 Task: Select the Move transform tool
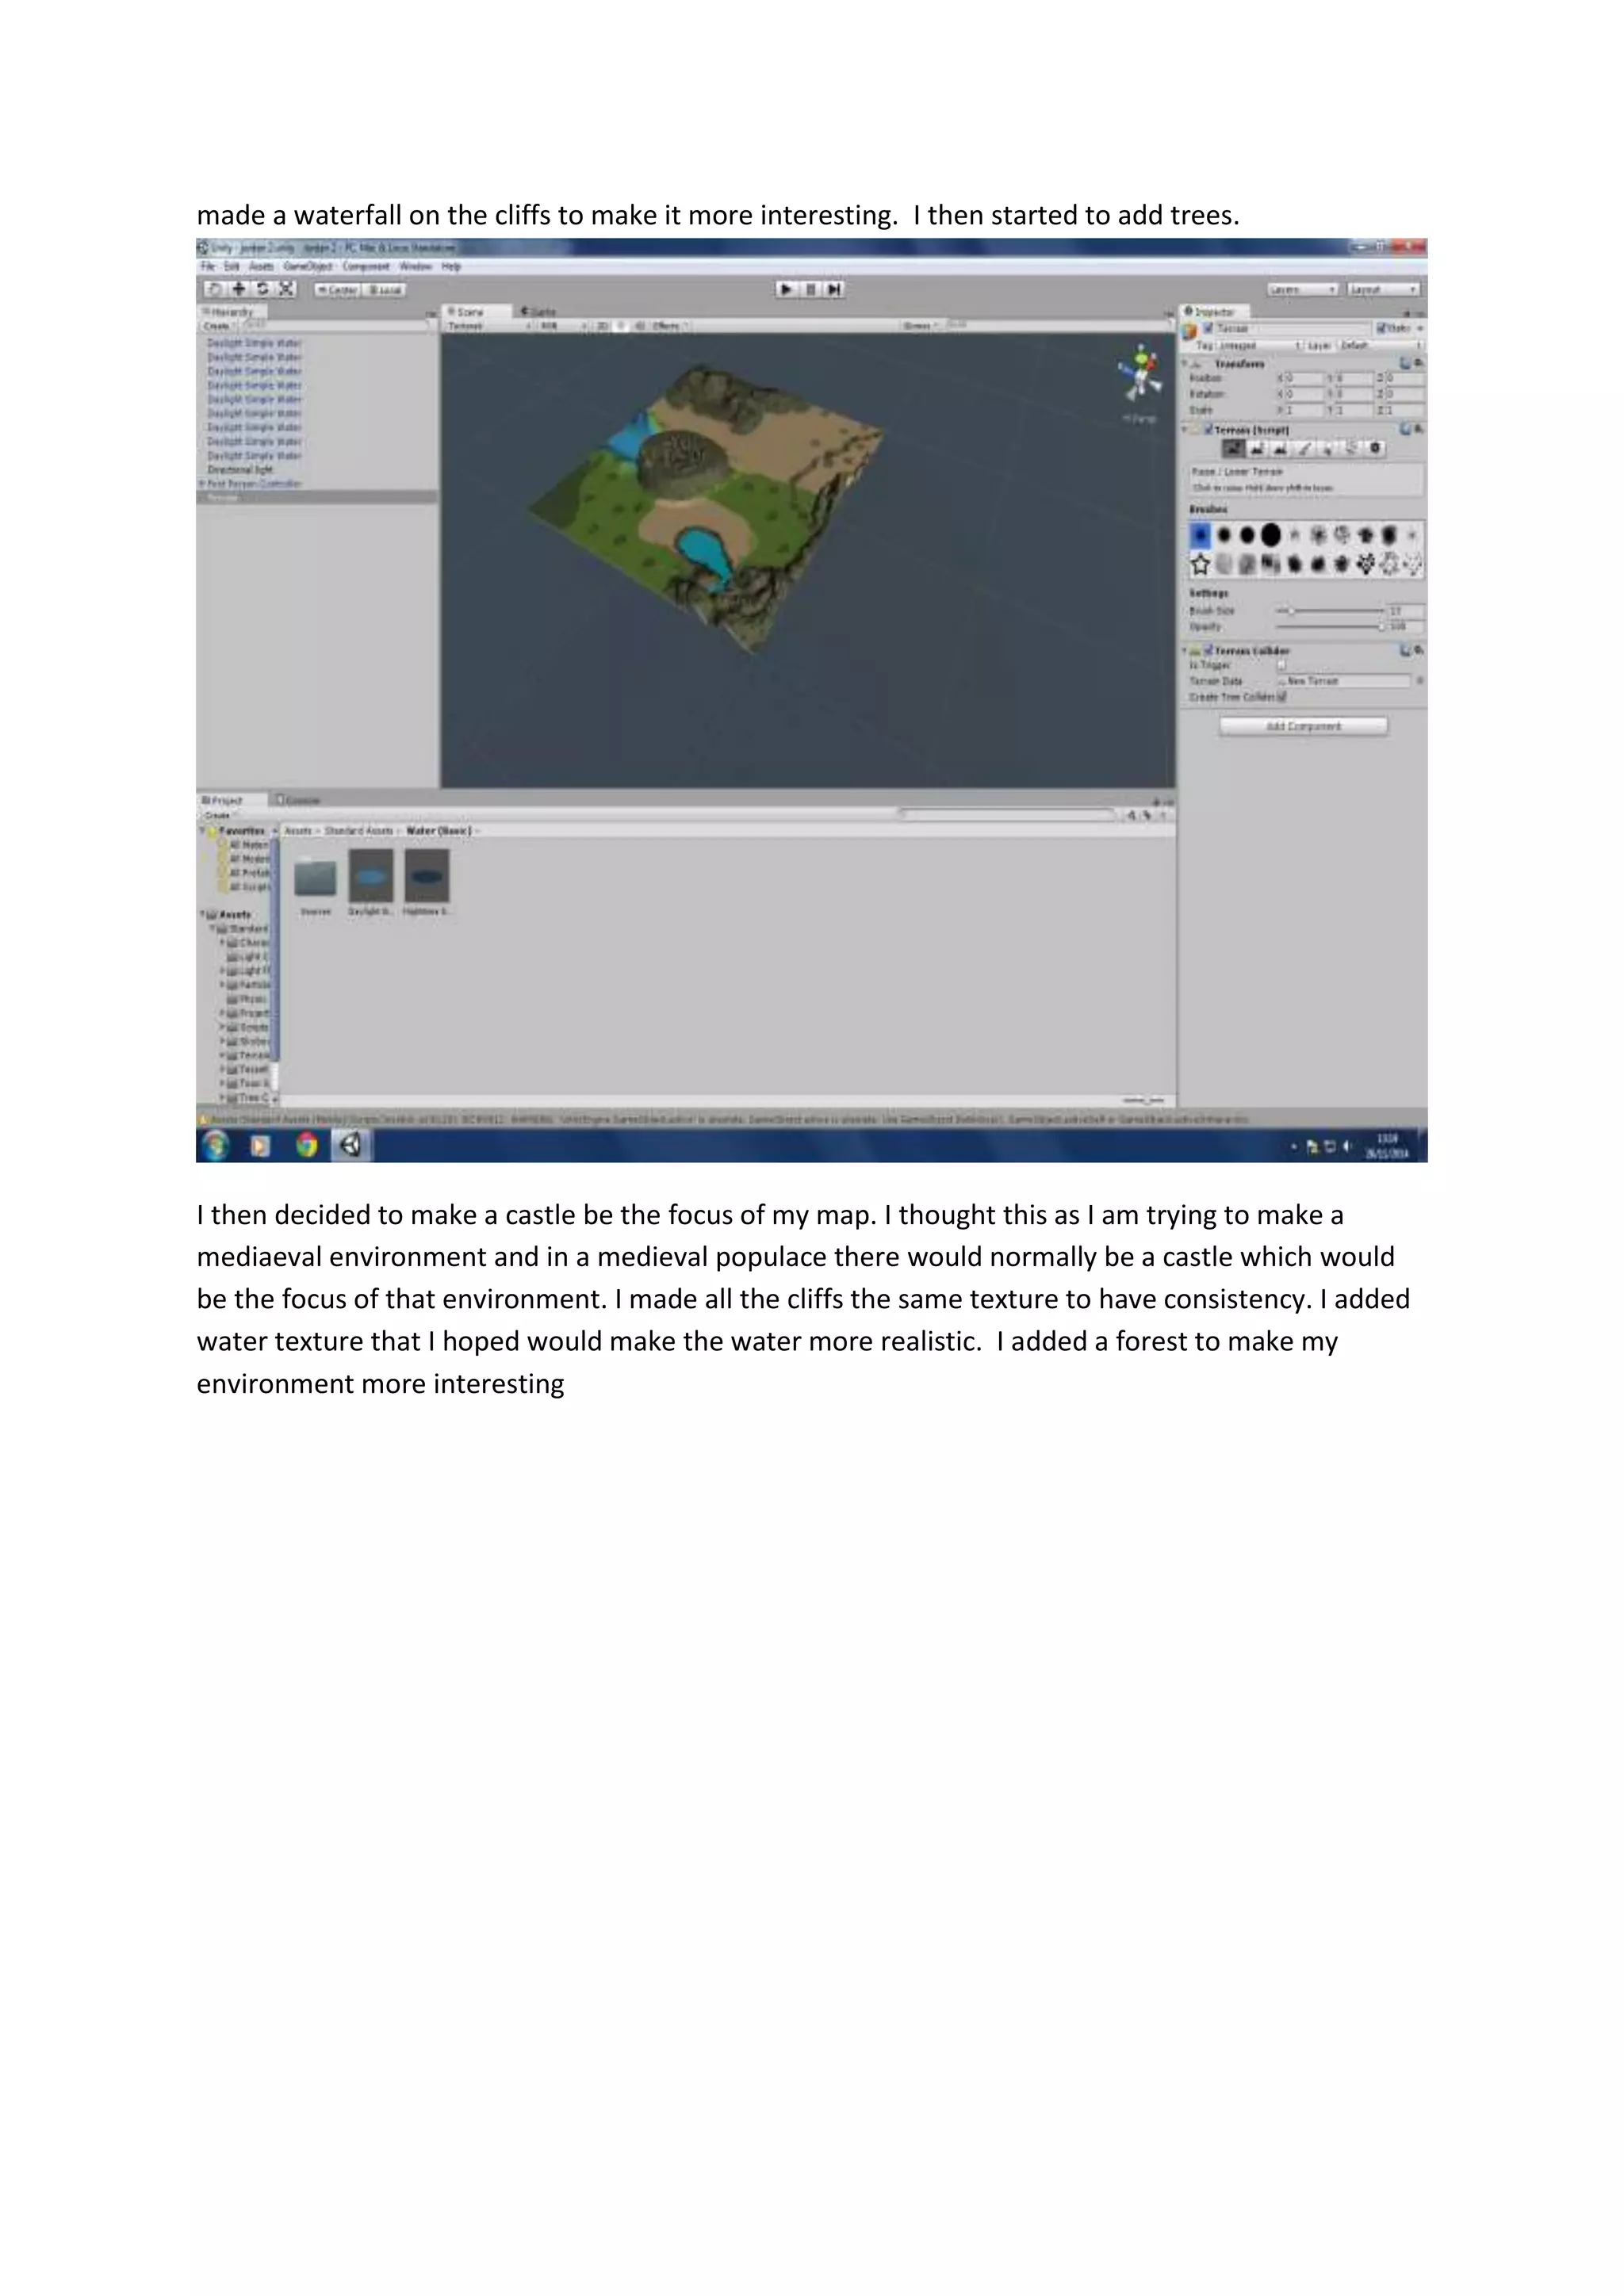tap(238, 289)
